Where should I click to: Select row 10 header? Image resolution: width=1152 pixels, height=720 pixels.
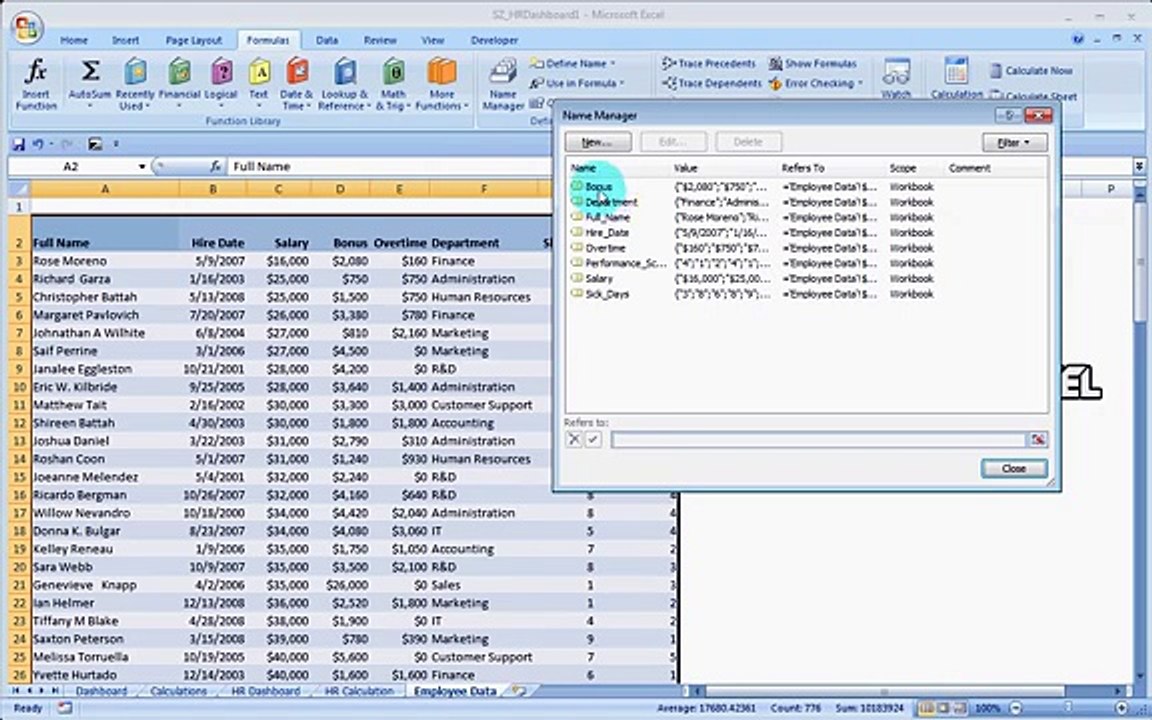(x=19, y=386)
